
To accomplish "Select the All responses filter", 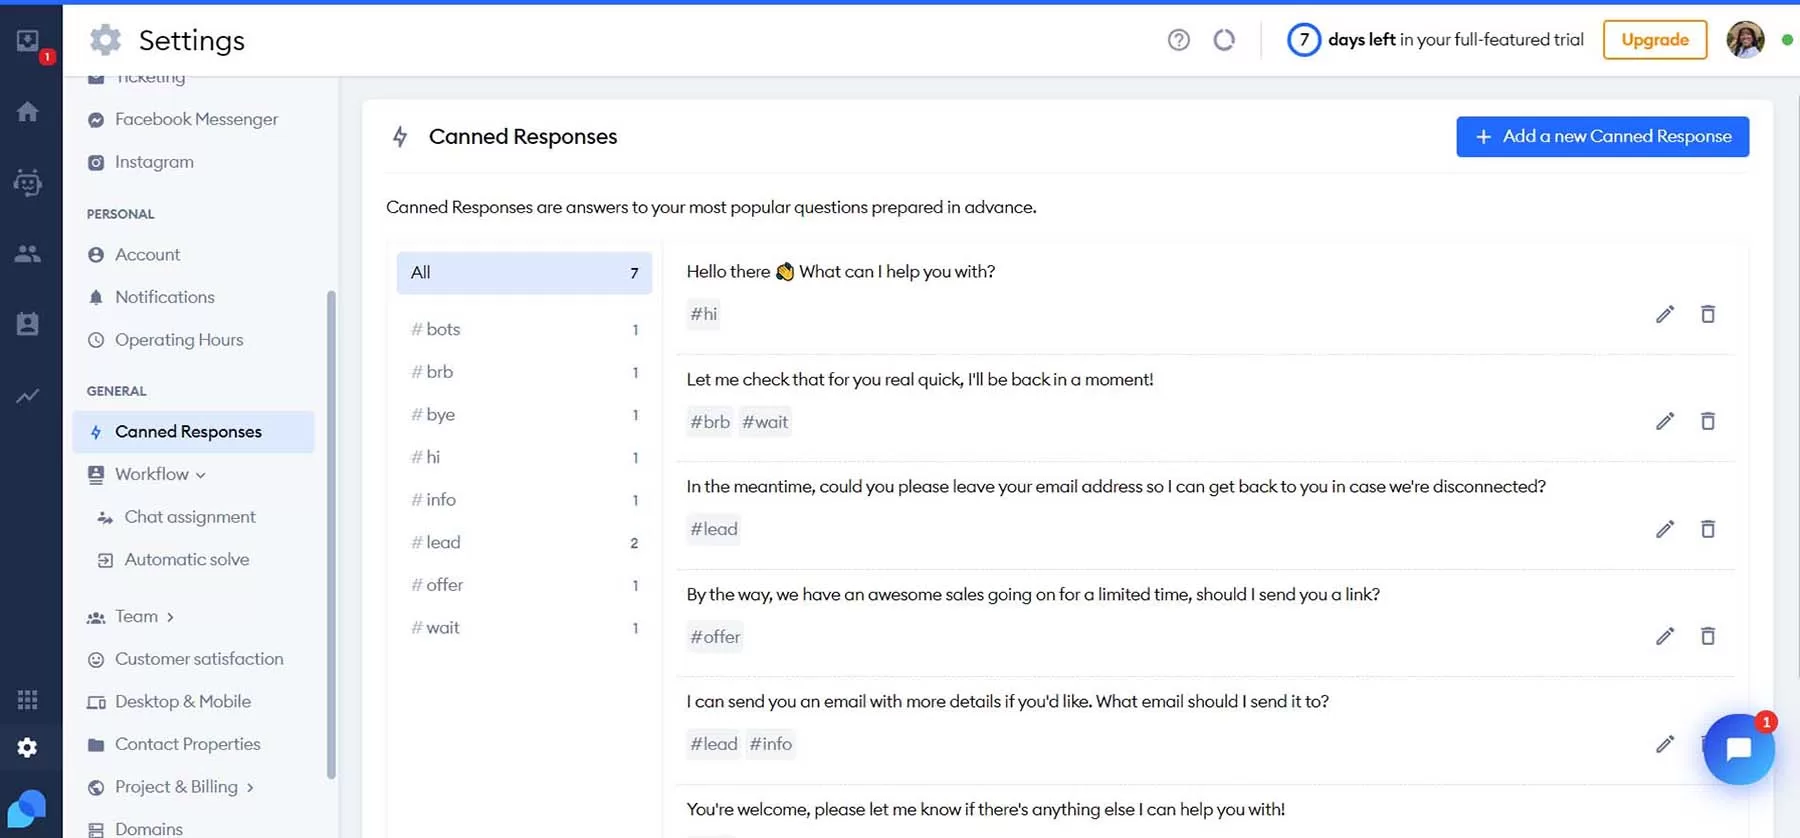I will click(x=523, y=273).
